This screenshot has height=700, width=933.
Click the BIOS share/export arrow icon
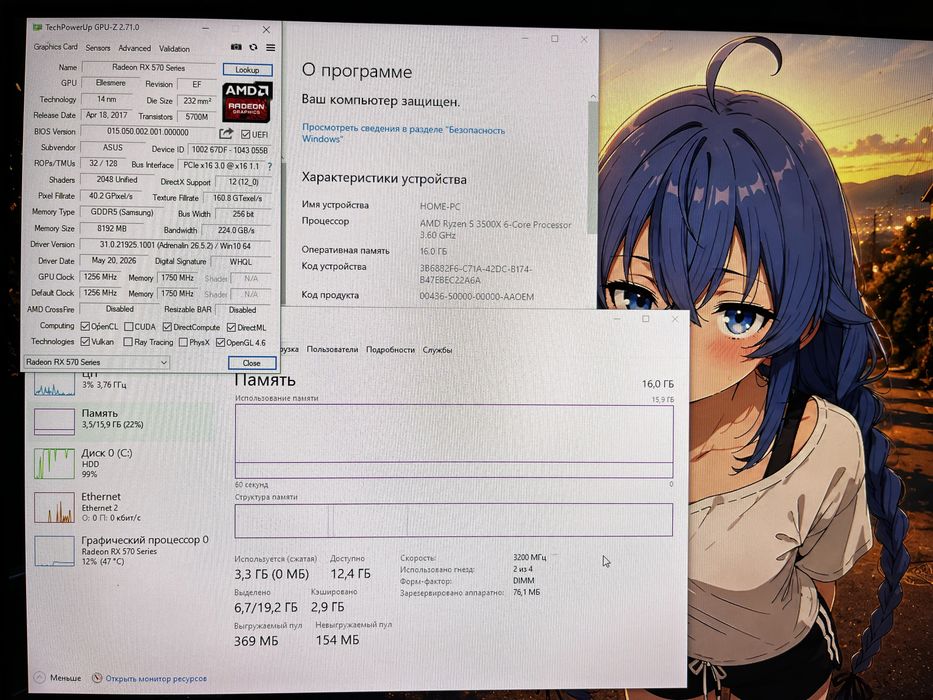pos(226,133)
